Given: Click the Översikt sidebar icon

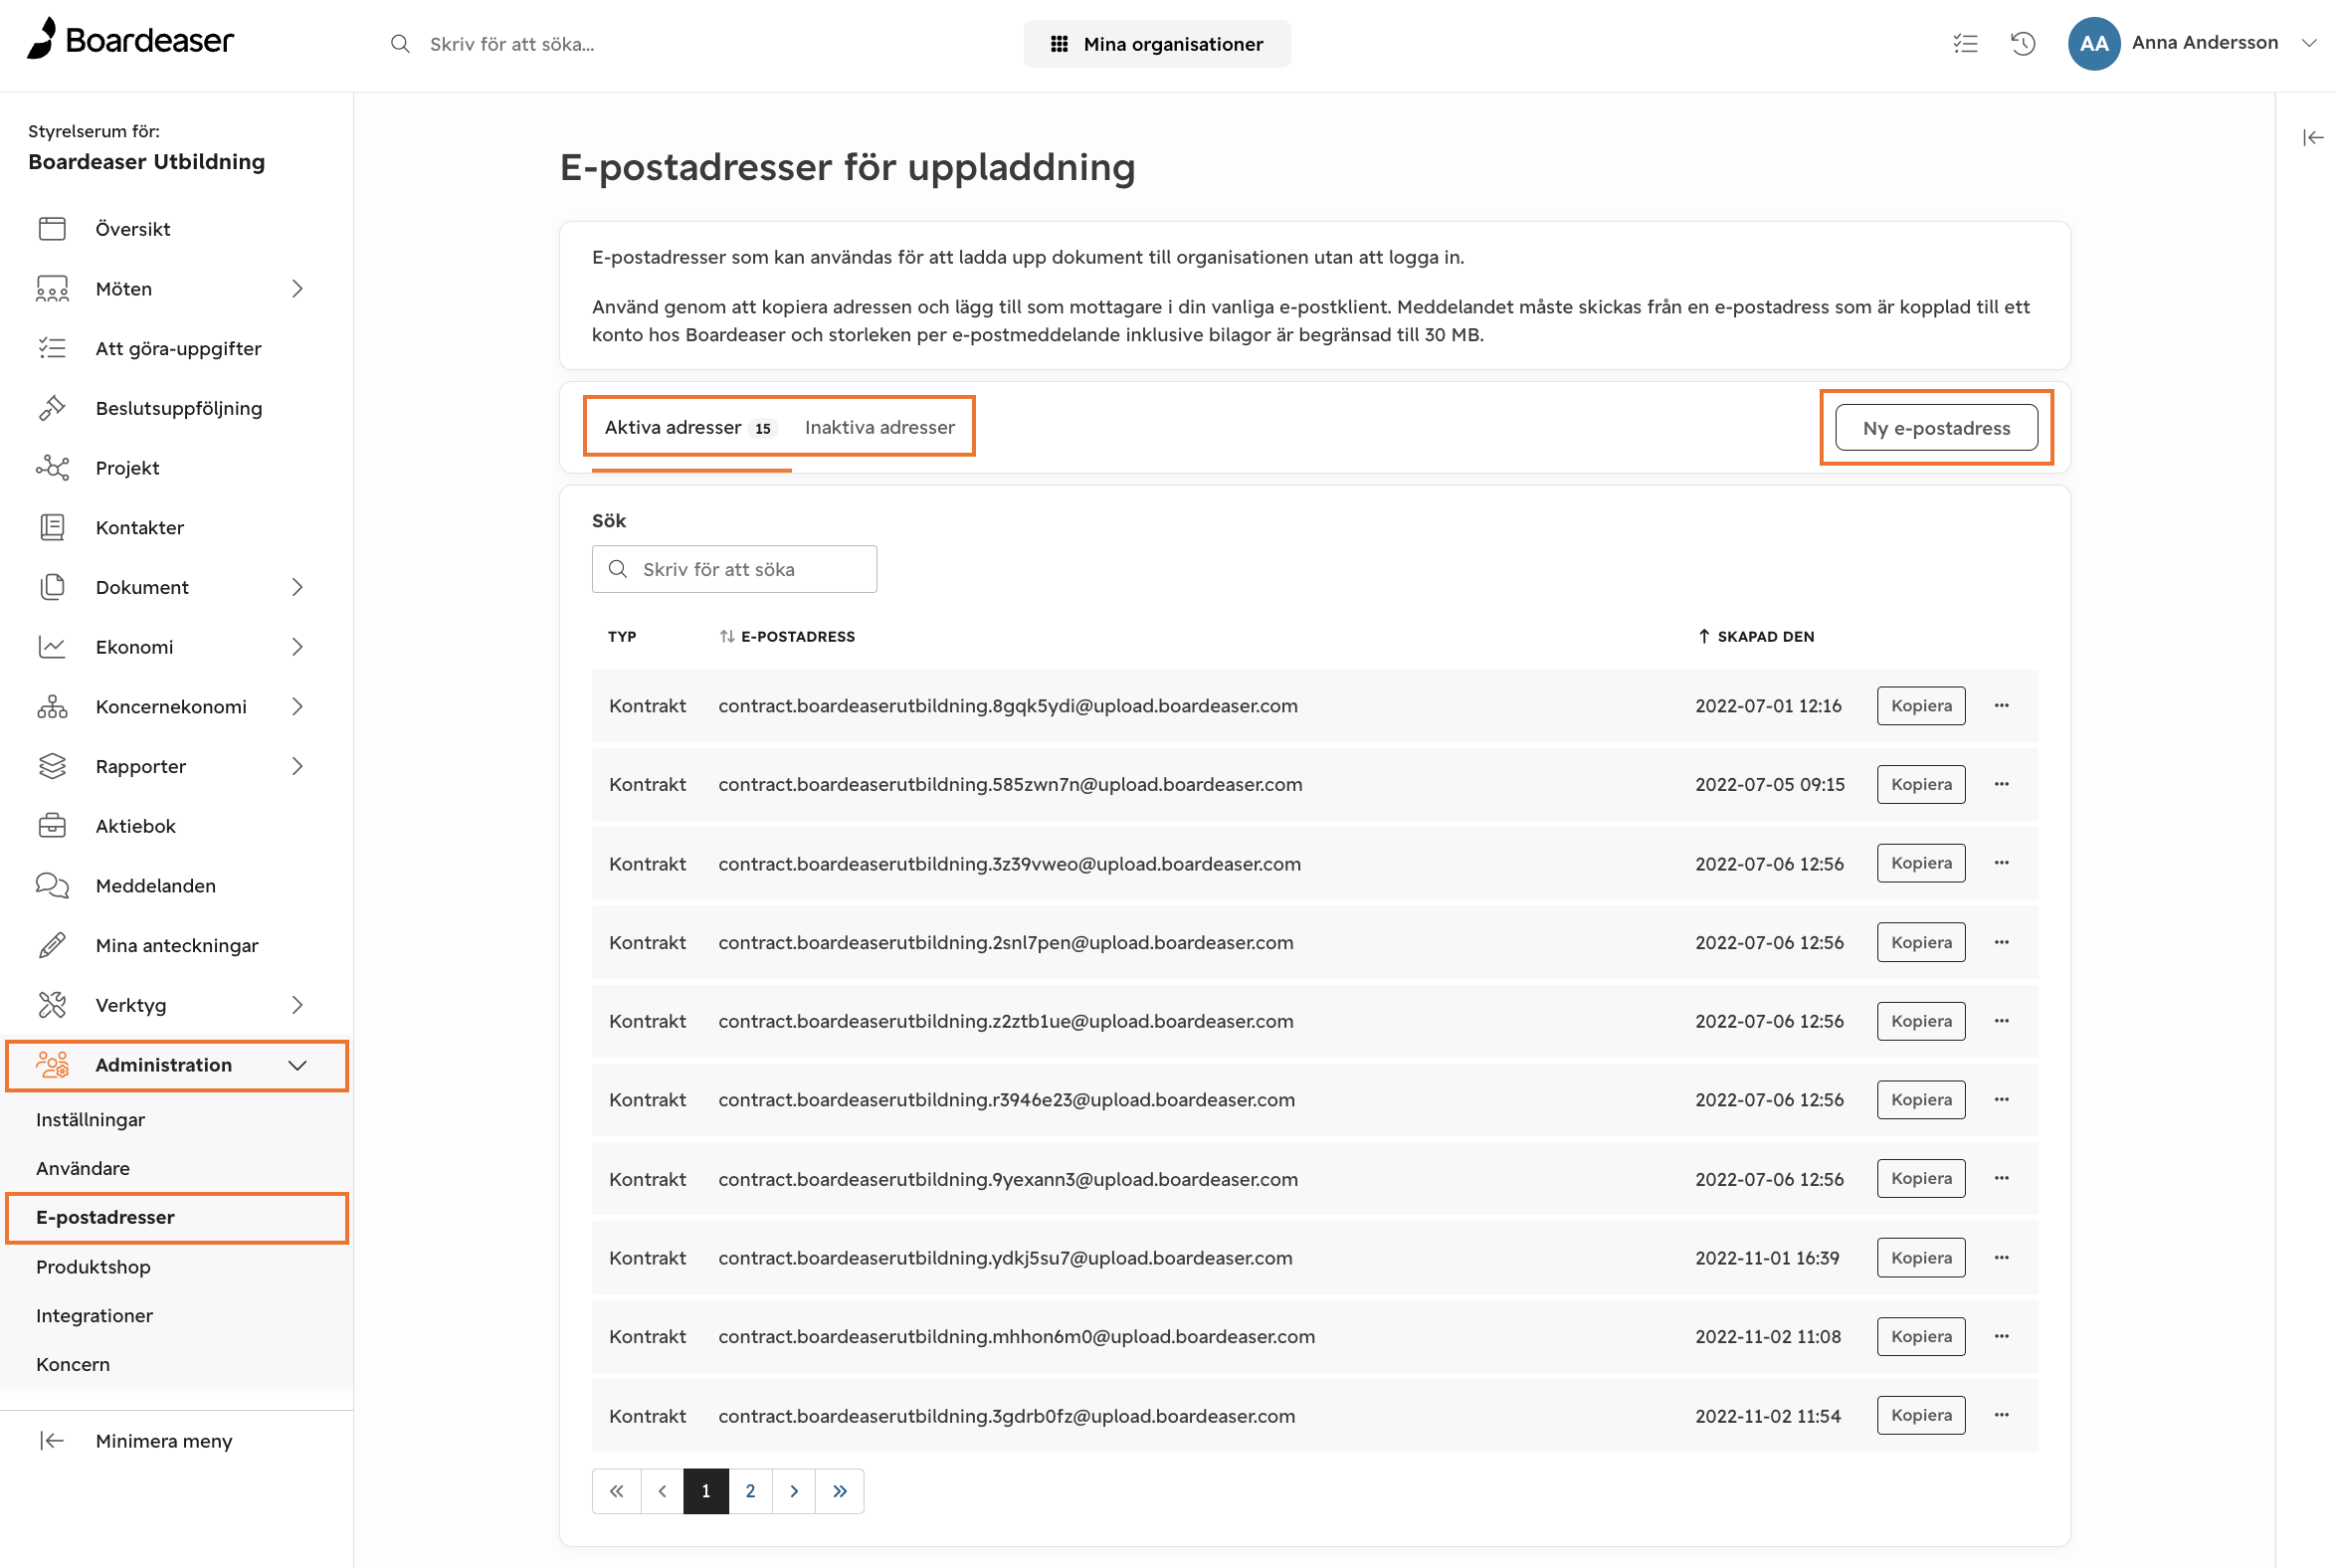Looking at the screenshot, I should click(52, 229).
